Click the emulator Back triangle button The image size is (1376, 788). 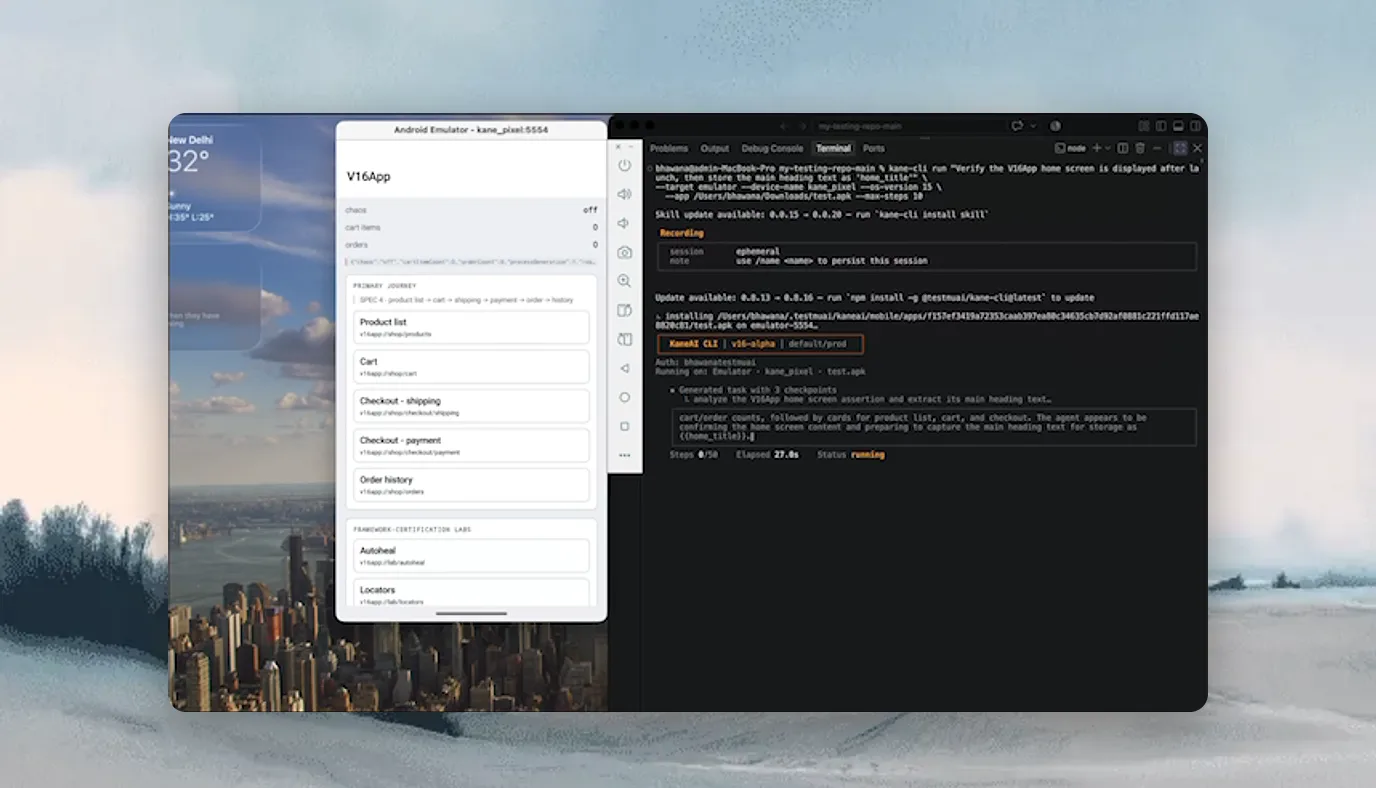(624, 368)
